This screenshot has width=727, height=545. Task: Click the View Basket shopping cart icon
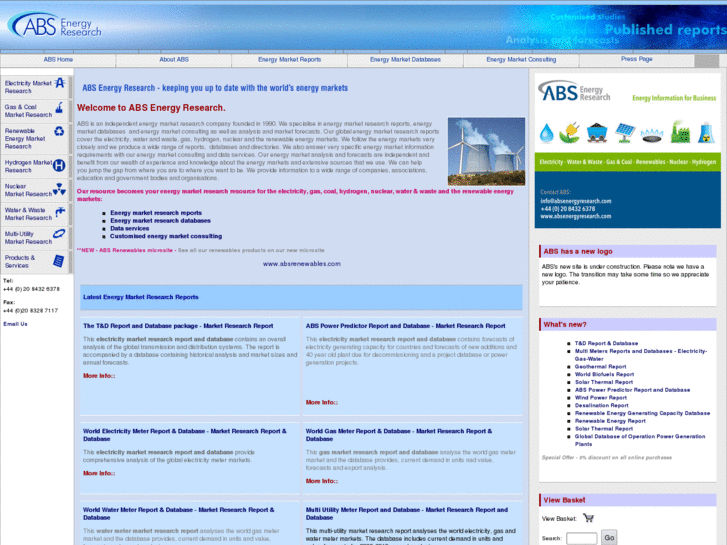588,518
